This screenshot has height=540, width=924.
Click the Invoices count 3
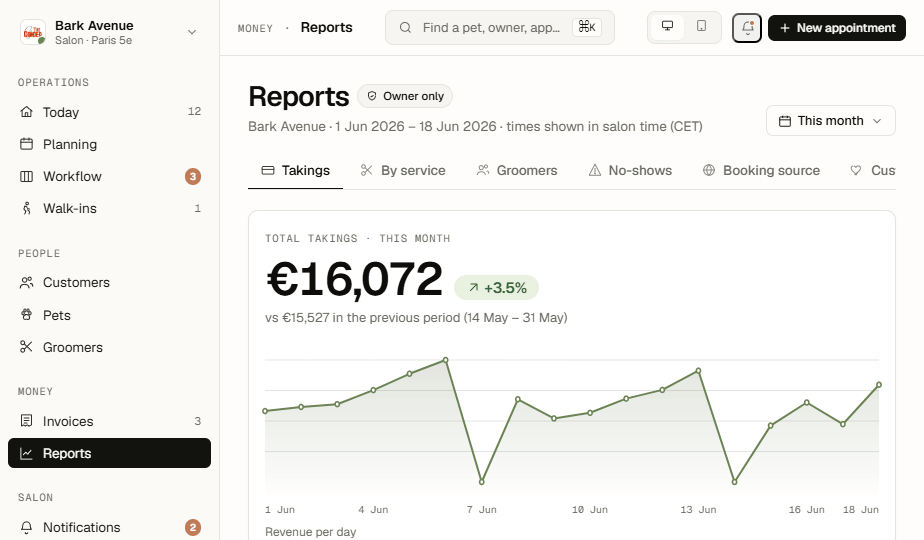[198, 422]
